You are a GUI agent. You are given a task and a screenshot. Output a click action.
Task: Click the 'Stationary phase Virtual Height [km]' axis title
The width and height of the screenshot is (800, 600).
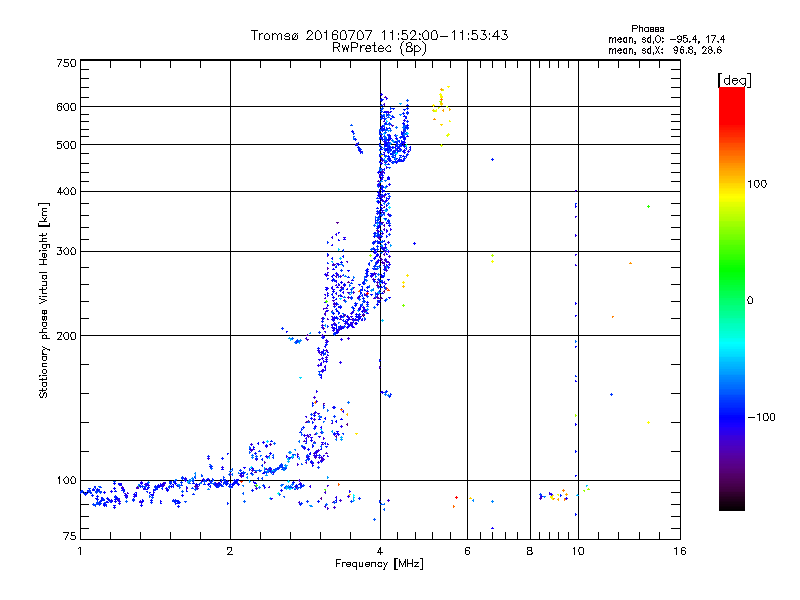click(x=44, y=300)
